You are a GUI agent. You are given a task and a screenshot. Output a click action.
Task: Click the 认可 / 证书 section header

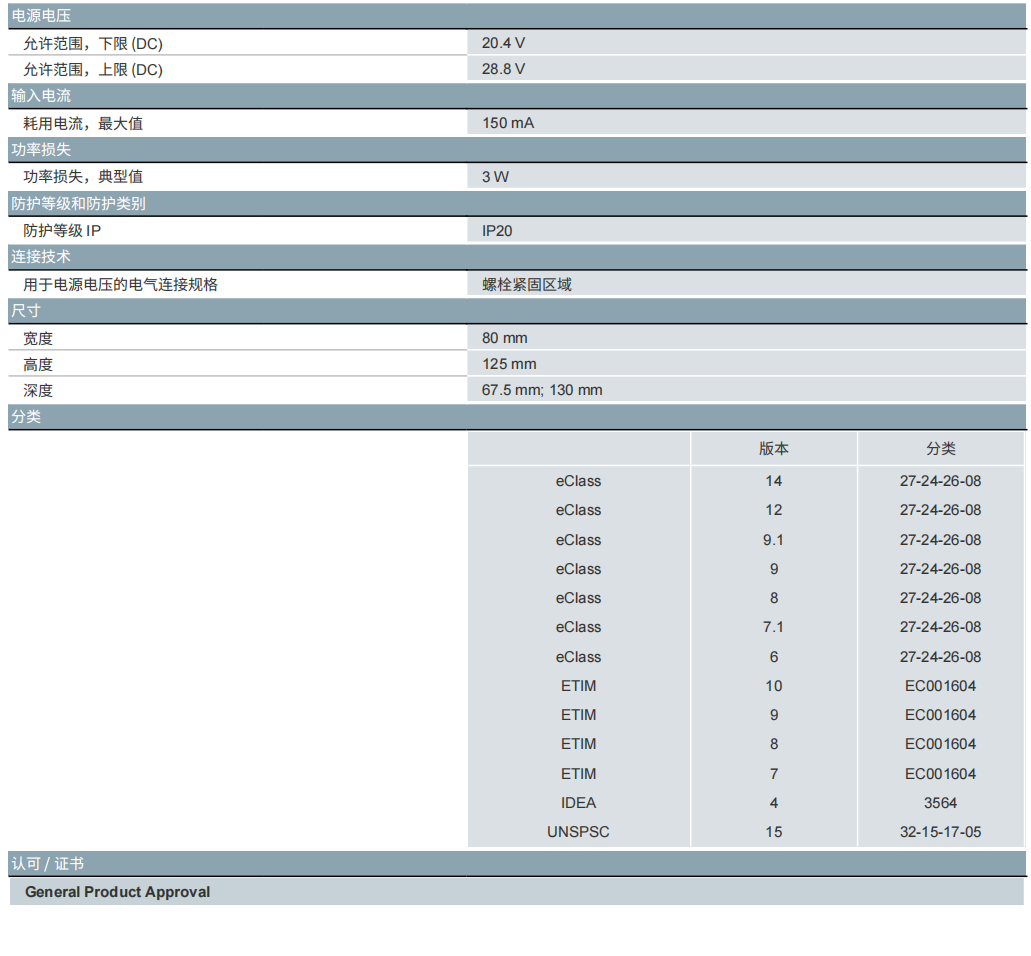click(48, 864)
